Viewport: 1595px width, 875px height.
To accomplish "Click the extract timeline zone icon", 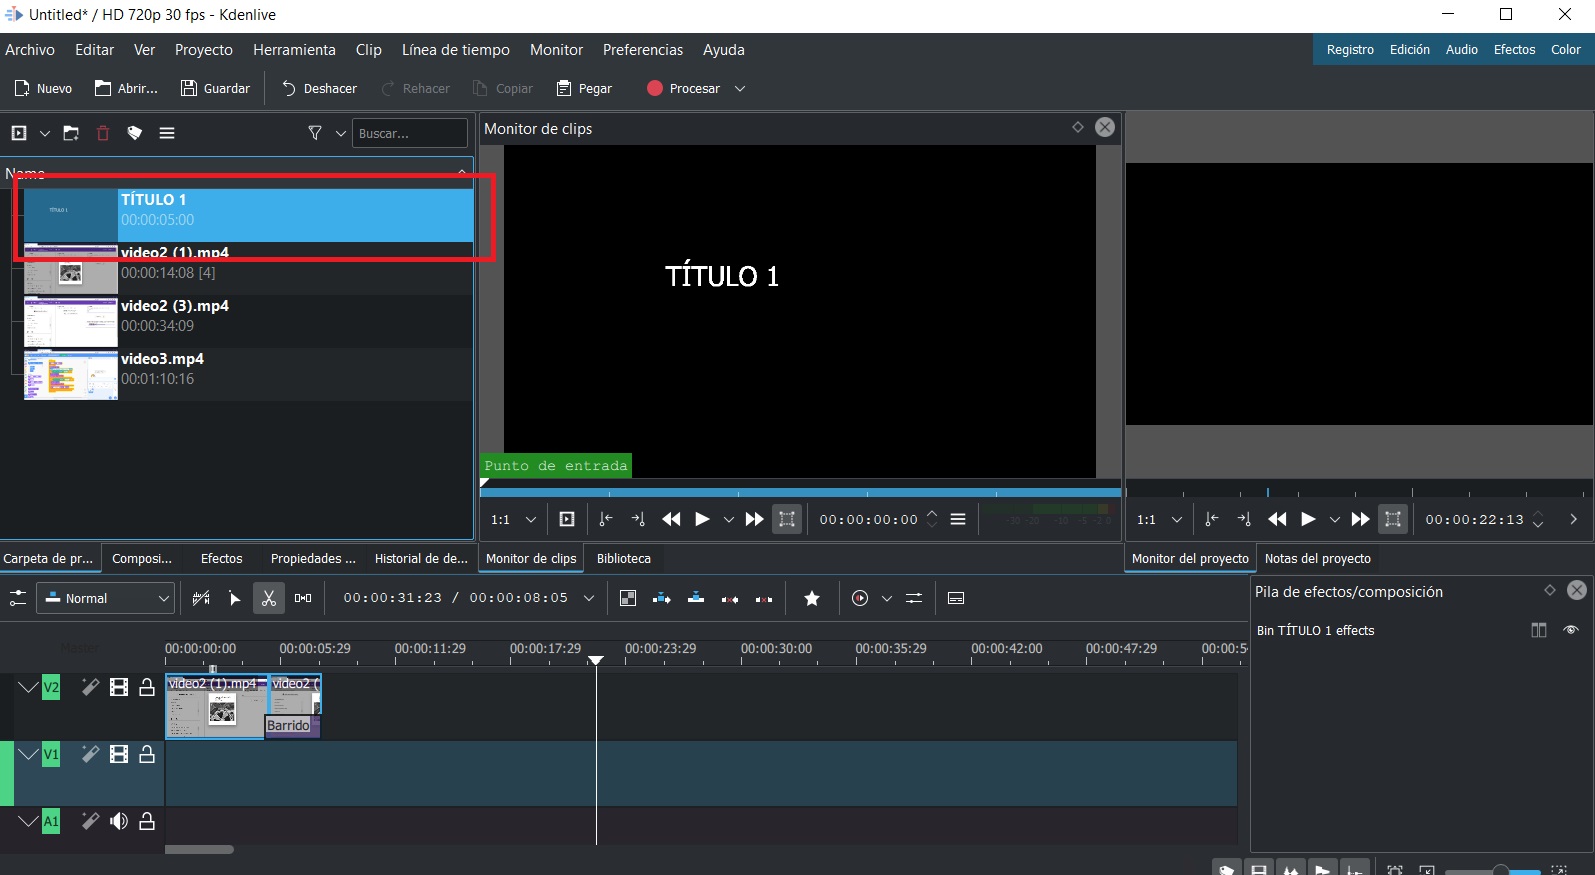I will click(x=730, y=599).
